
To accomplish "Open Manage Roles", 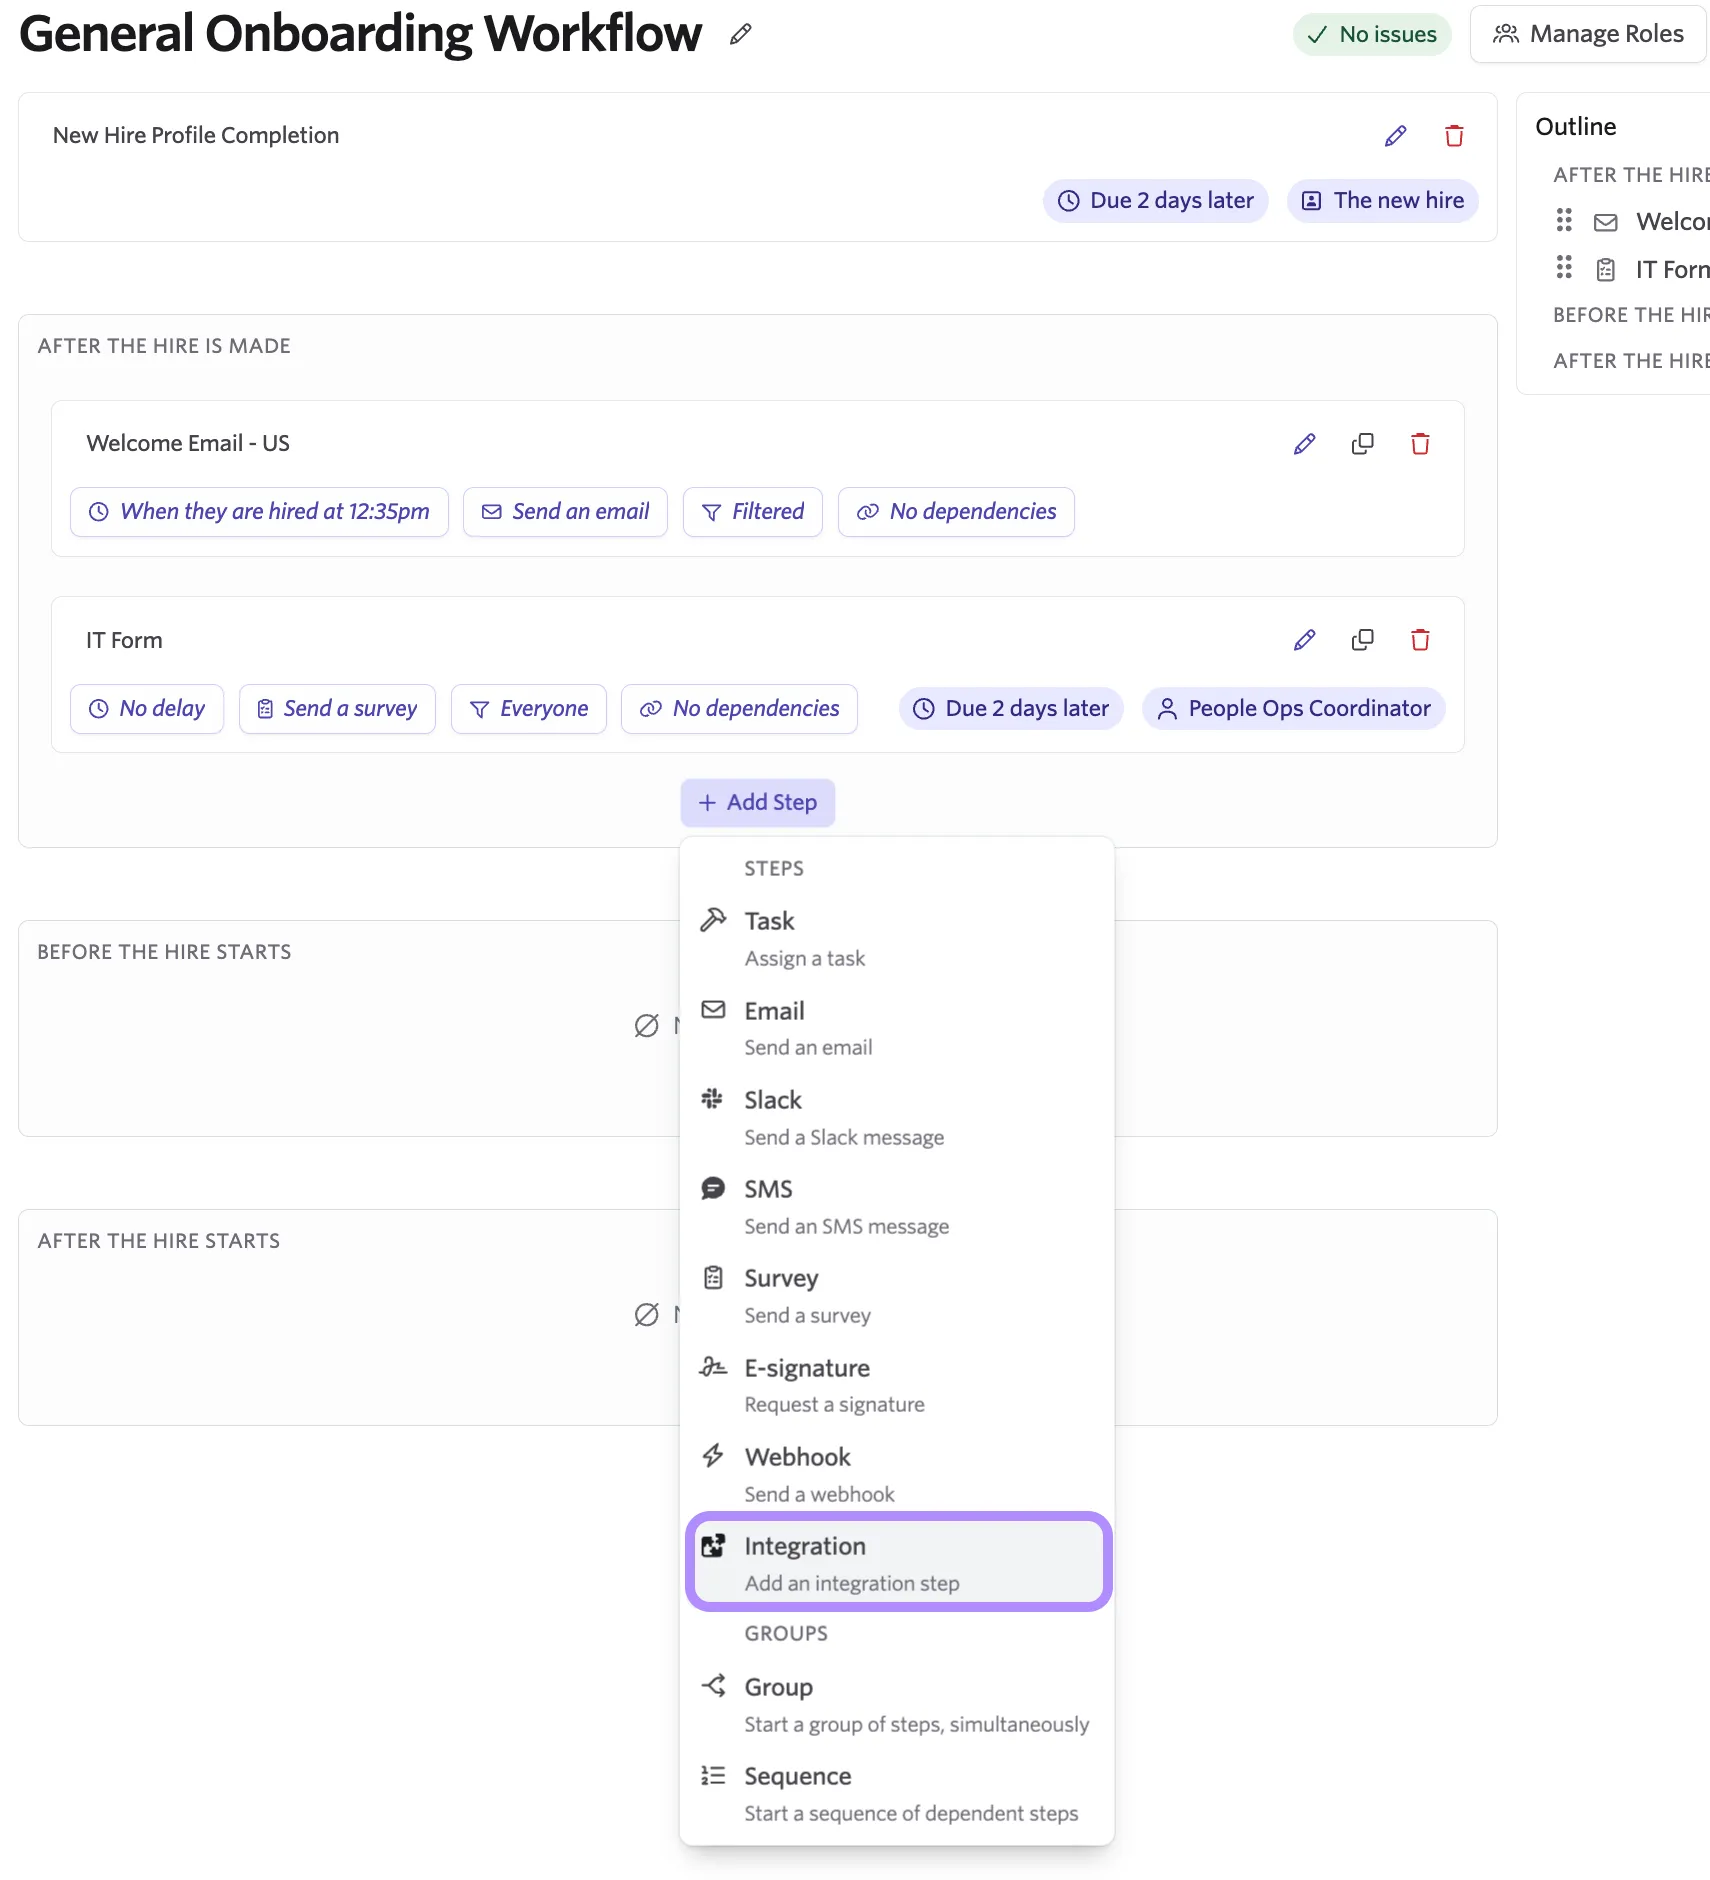I will point(1588,35).
